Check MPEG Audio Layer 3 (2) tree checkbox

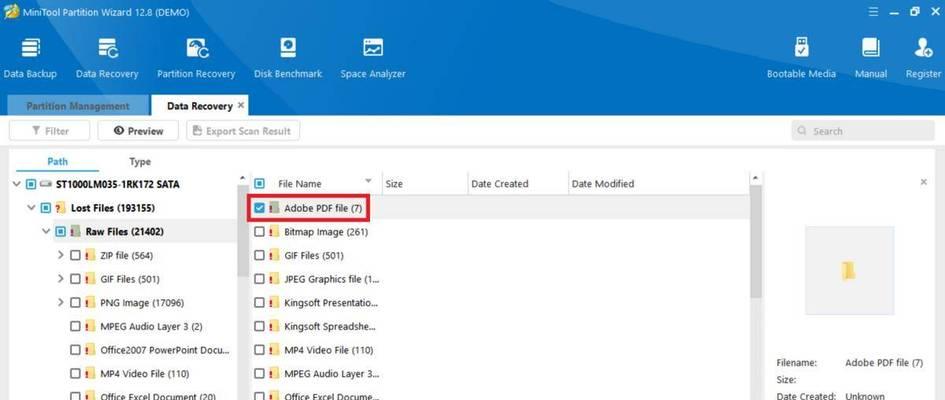[75, 327]
